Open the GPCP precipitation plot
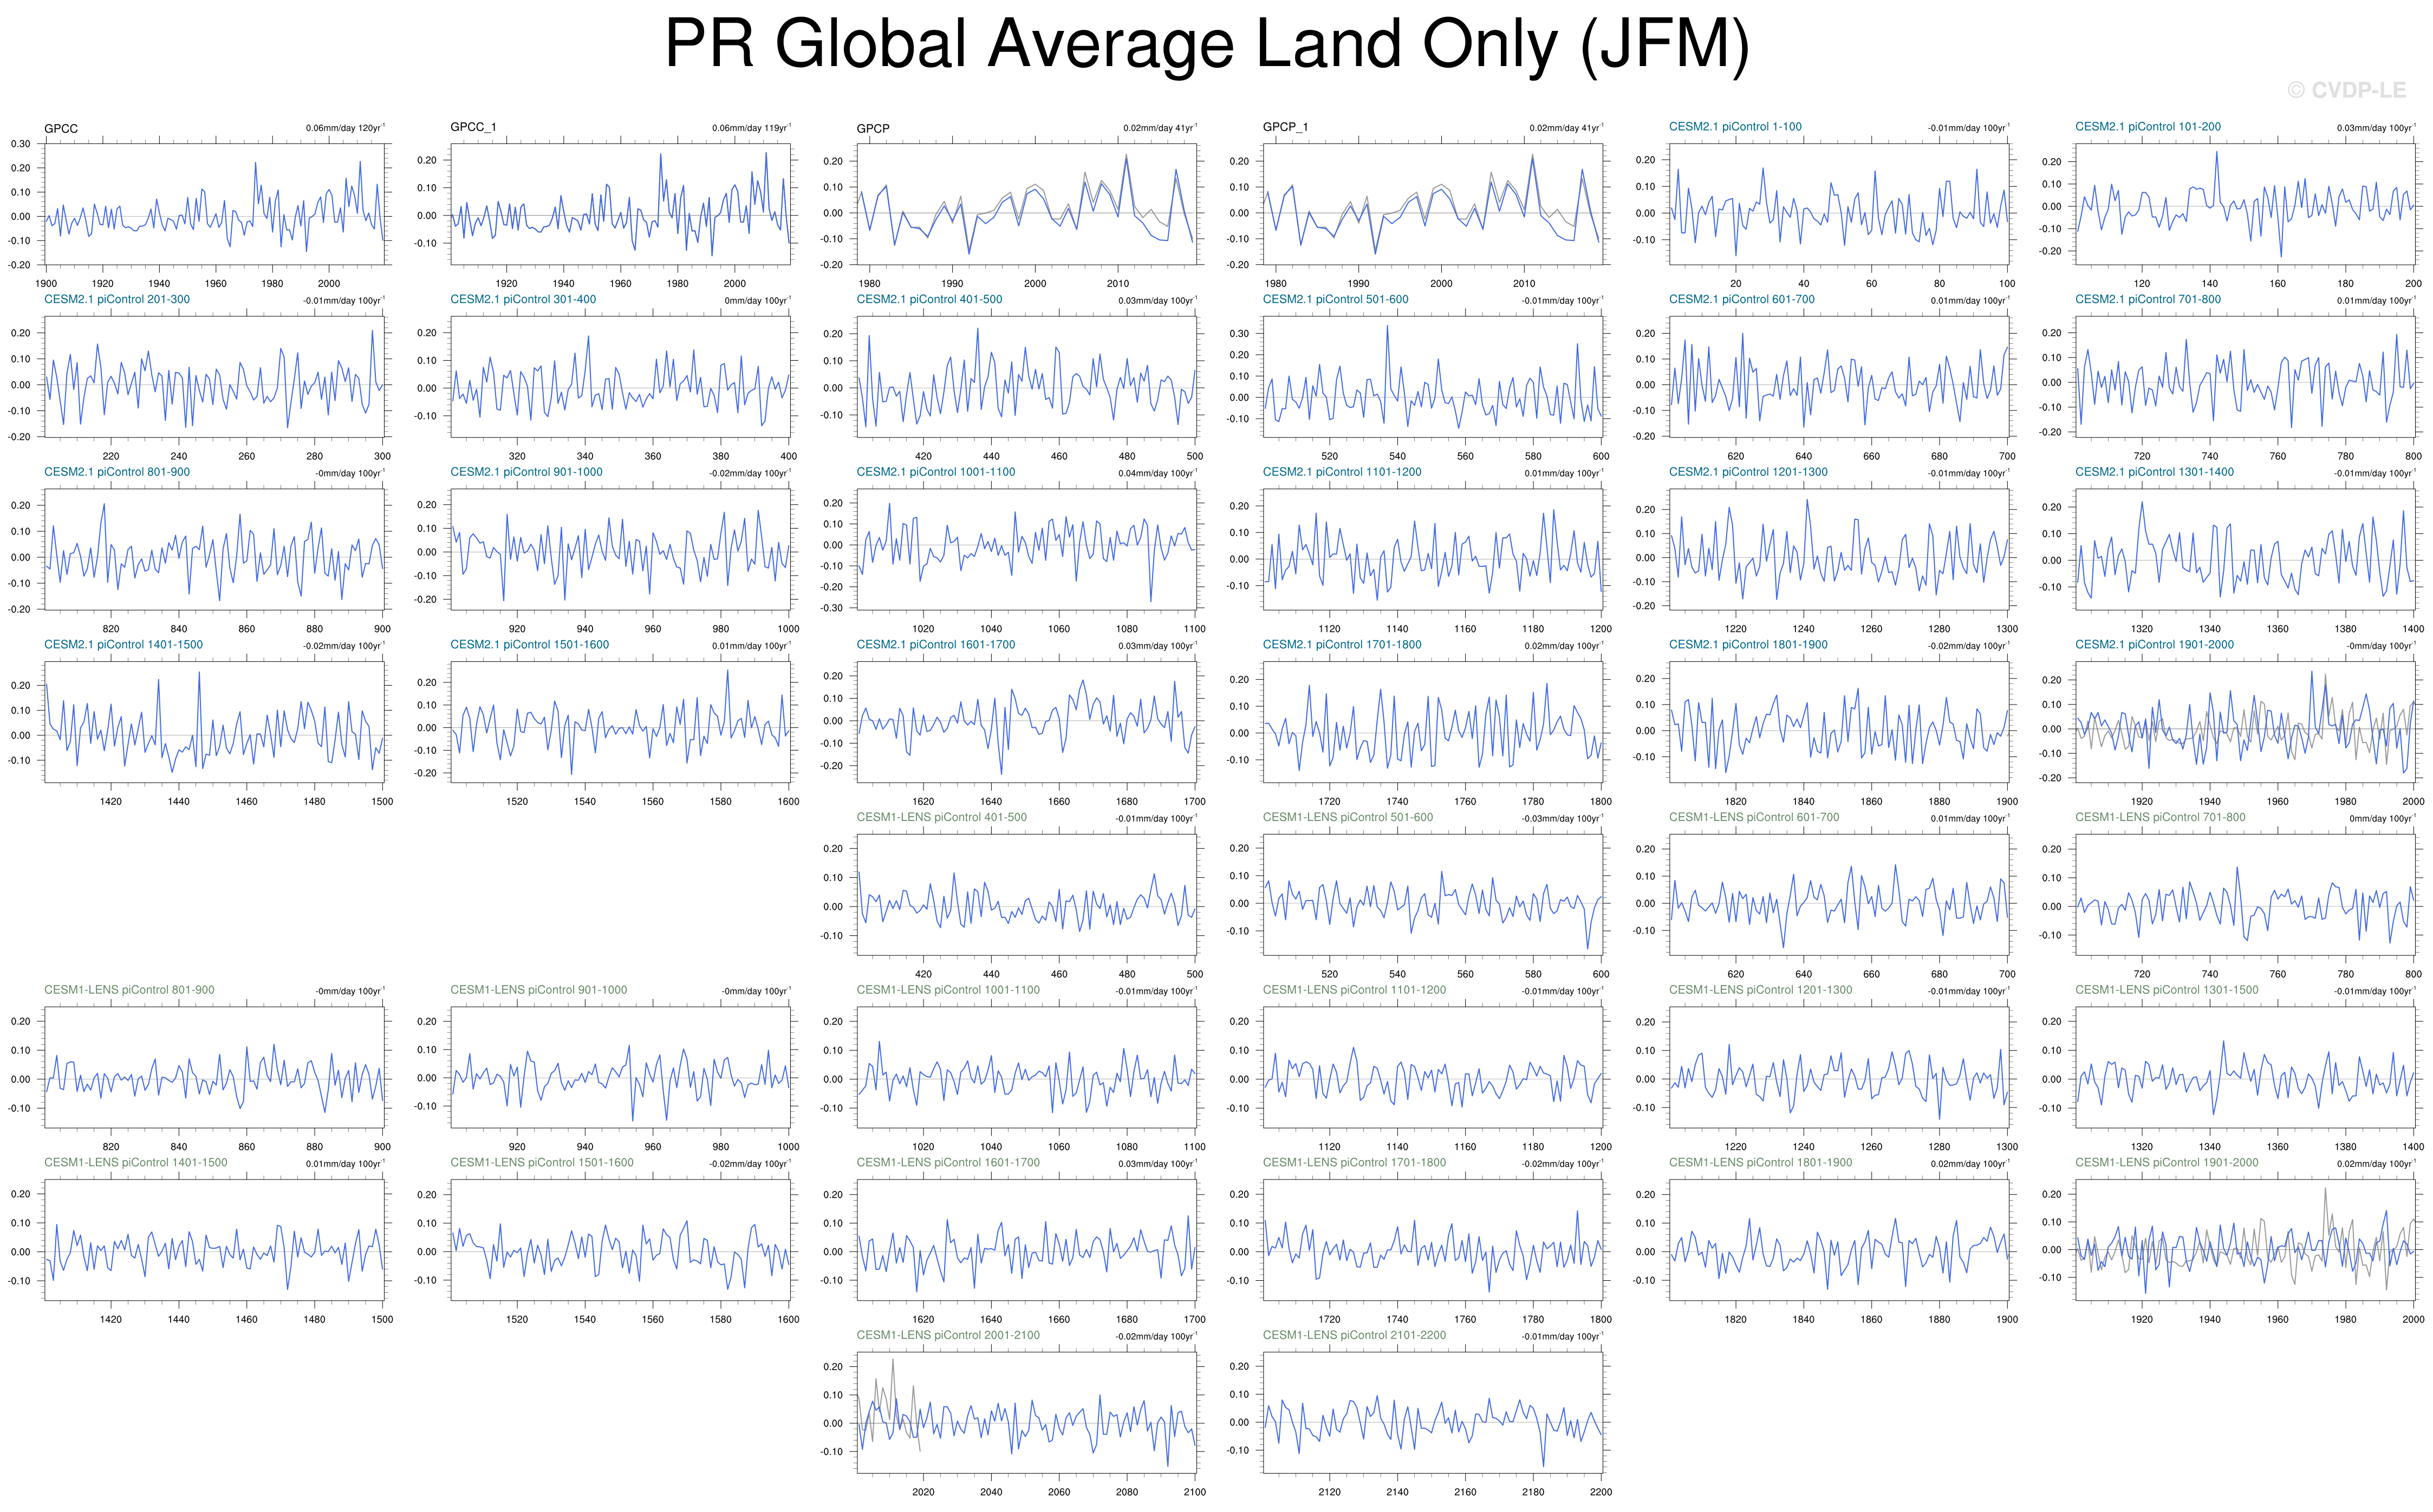The image size is (2433, 1512). [1027, 204]
